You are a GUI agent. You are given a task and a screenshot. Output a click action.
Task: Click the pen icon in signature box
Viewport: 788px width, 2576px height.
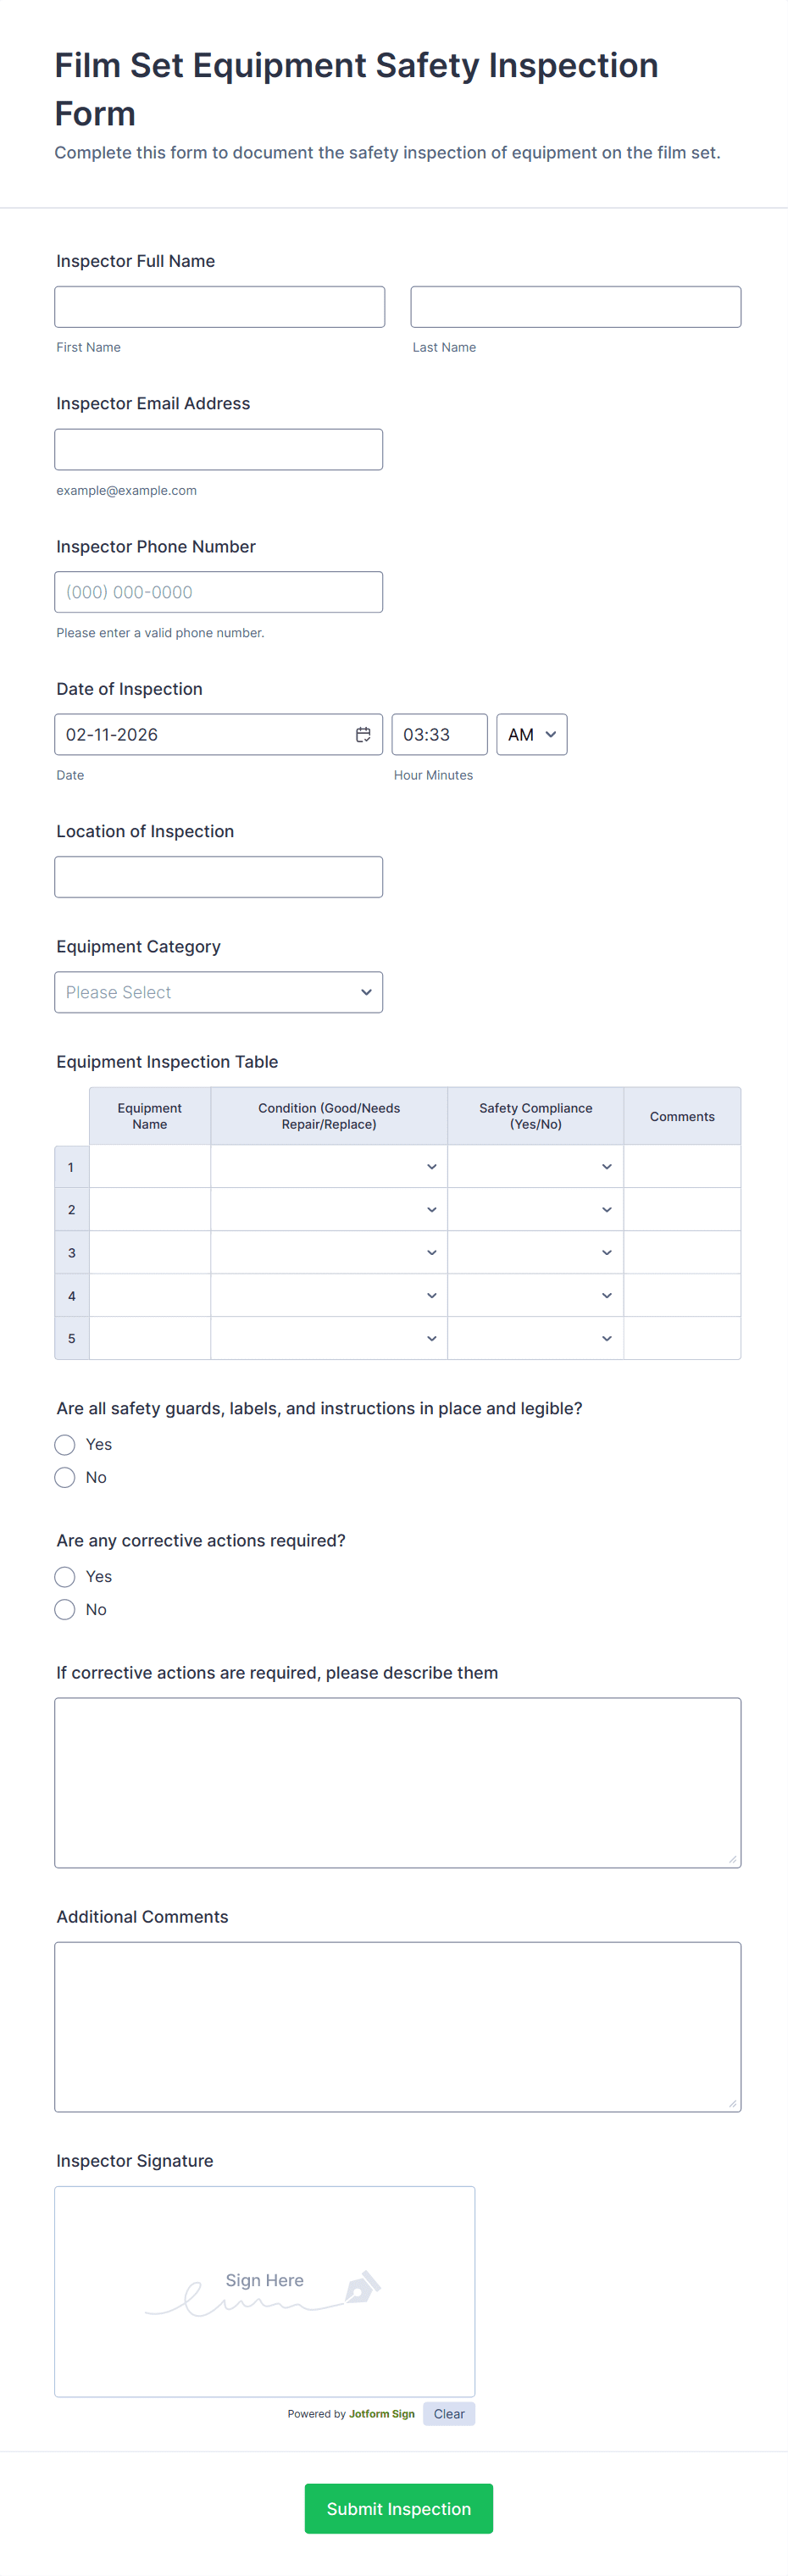(x=362, y=2286)
